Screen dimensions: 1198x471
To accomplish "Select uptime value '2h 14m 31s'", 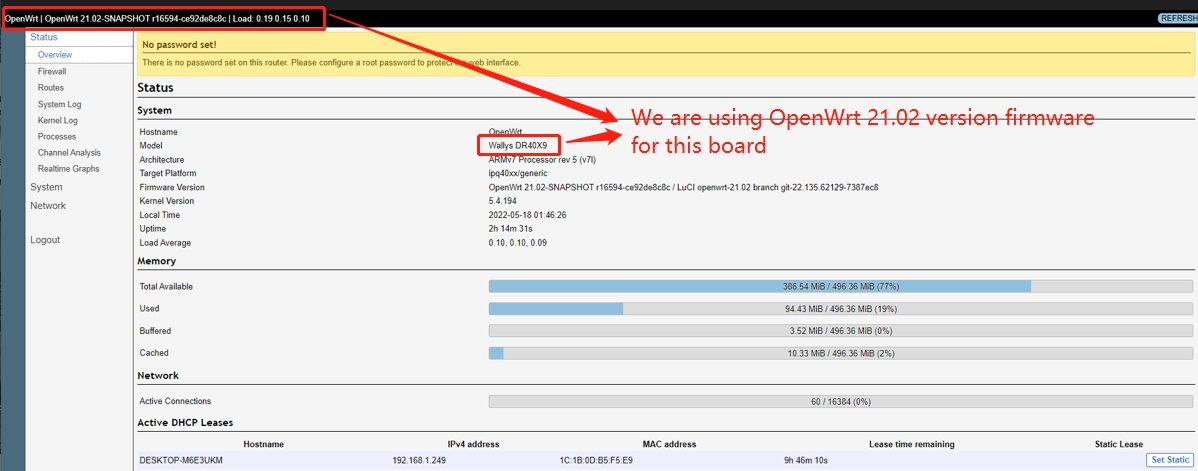I will 510,229.
